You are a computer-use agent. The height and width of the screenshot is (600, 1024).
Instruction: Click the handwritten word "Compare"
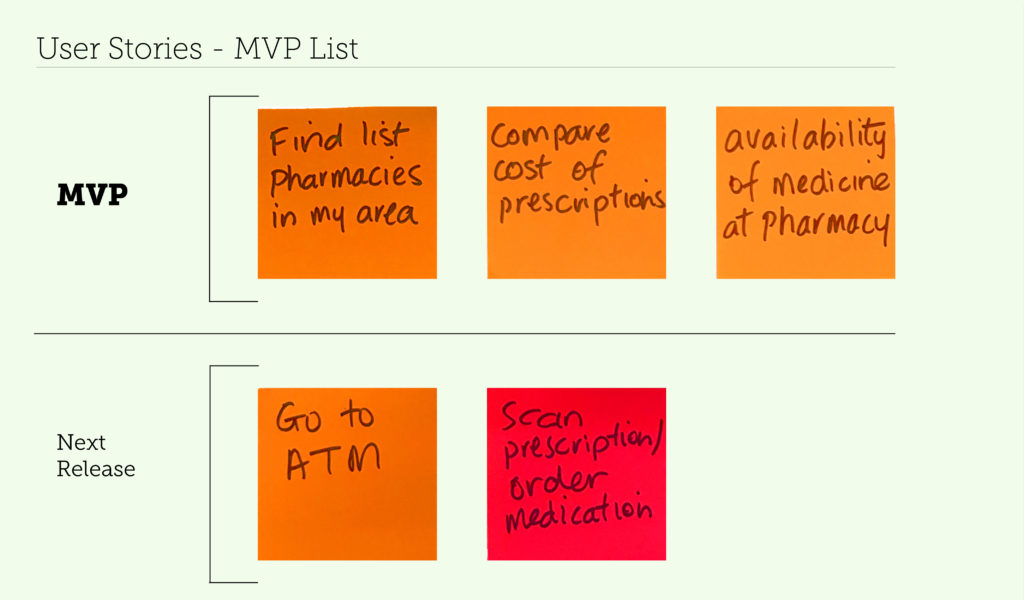[550, 136]
